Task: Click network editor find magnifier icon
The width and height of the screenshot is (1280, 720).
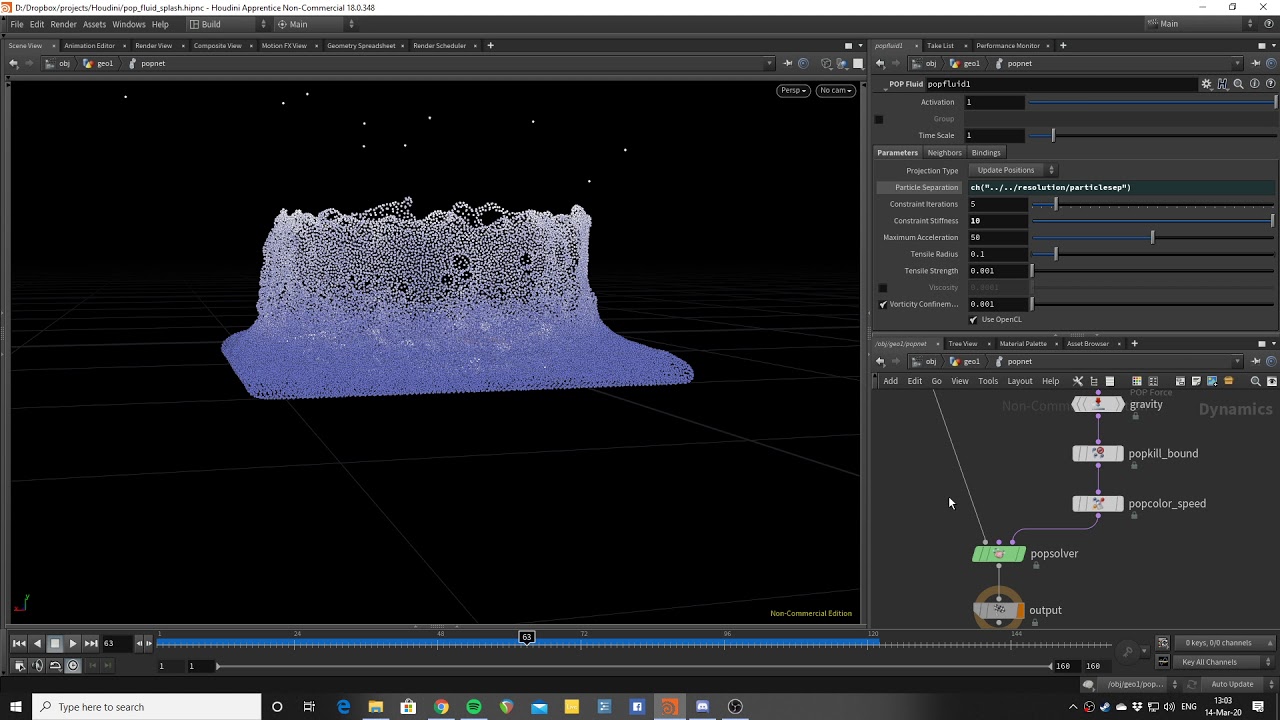Action: coord(1256,381)
